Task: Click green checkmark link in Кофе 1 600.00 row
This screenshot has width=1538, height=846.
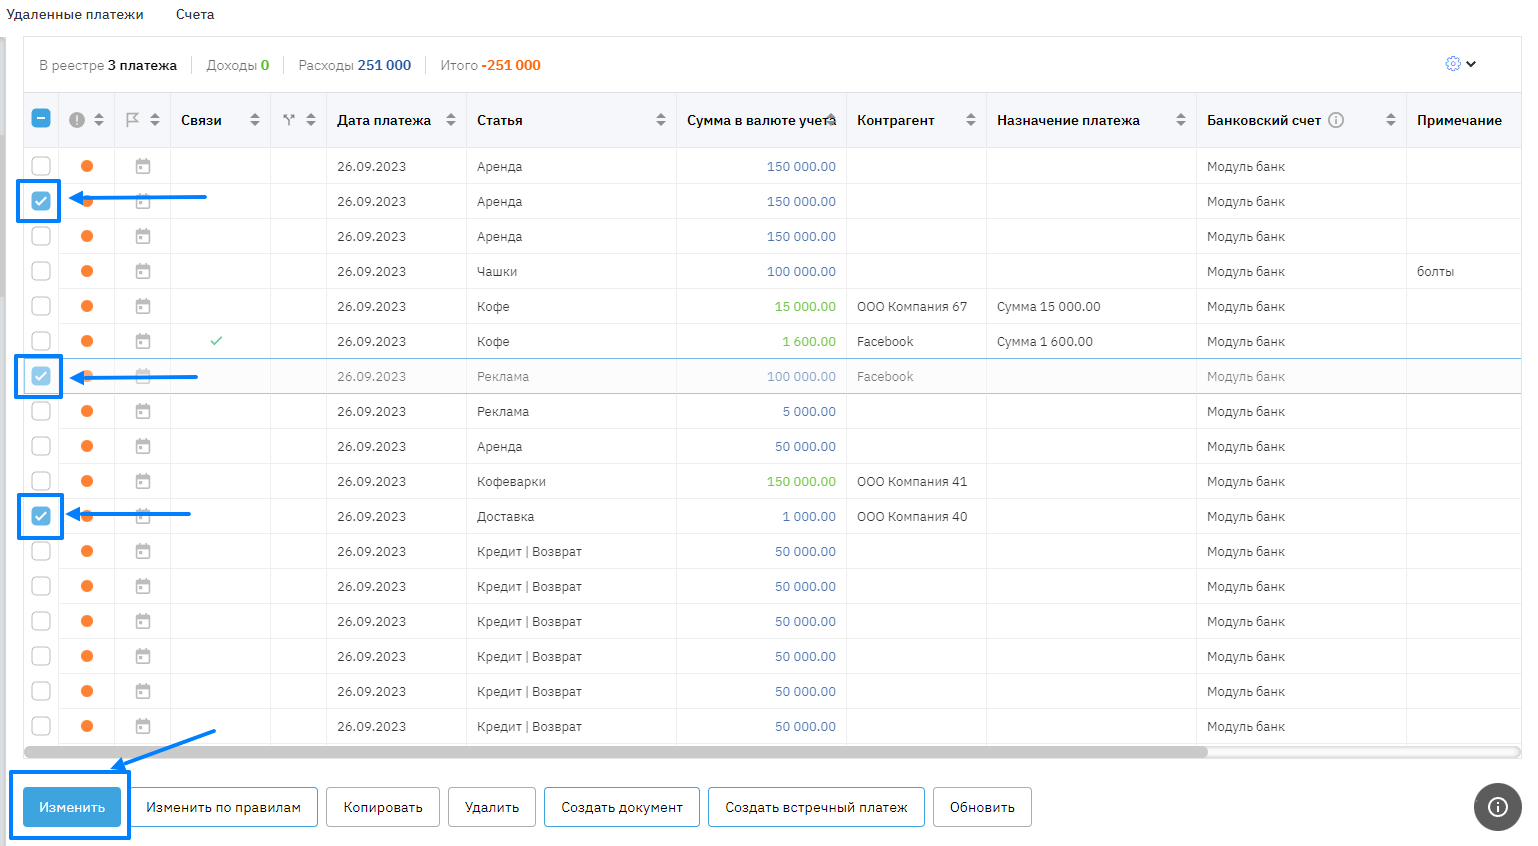Action: point(216,341)
